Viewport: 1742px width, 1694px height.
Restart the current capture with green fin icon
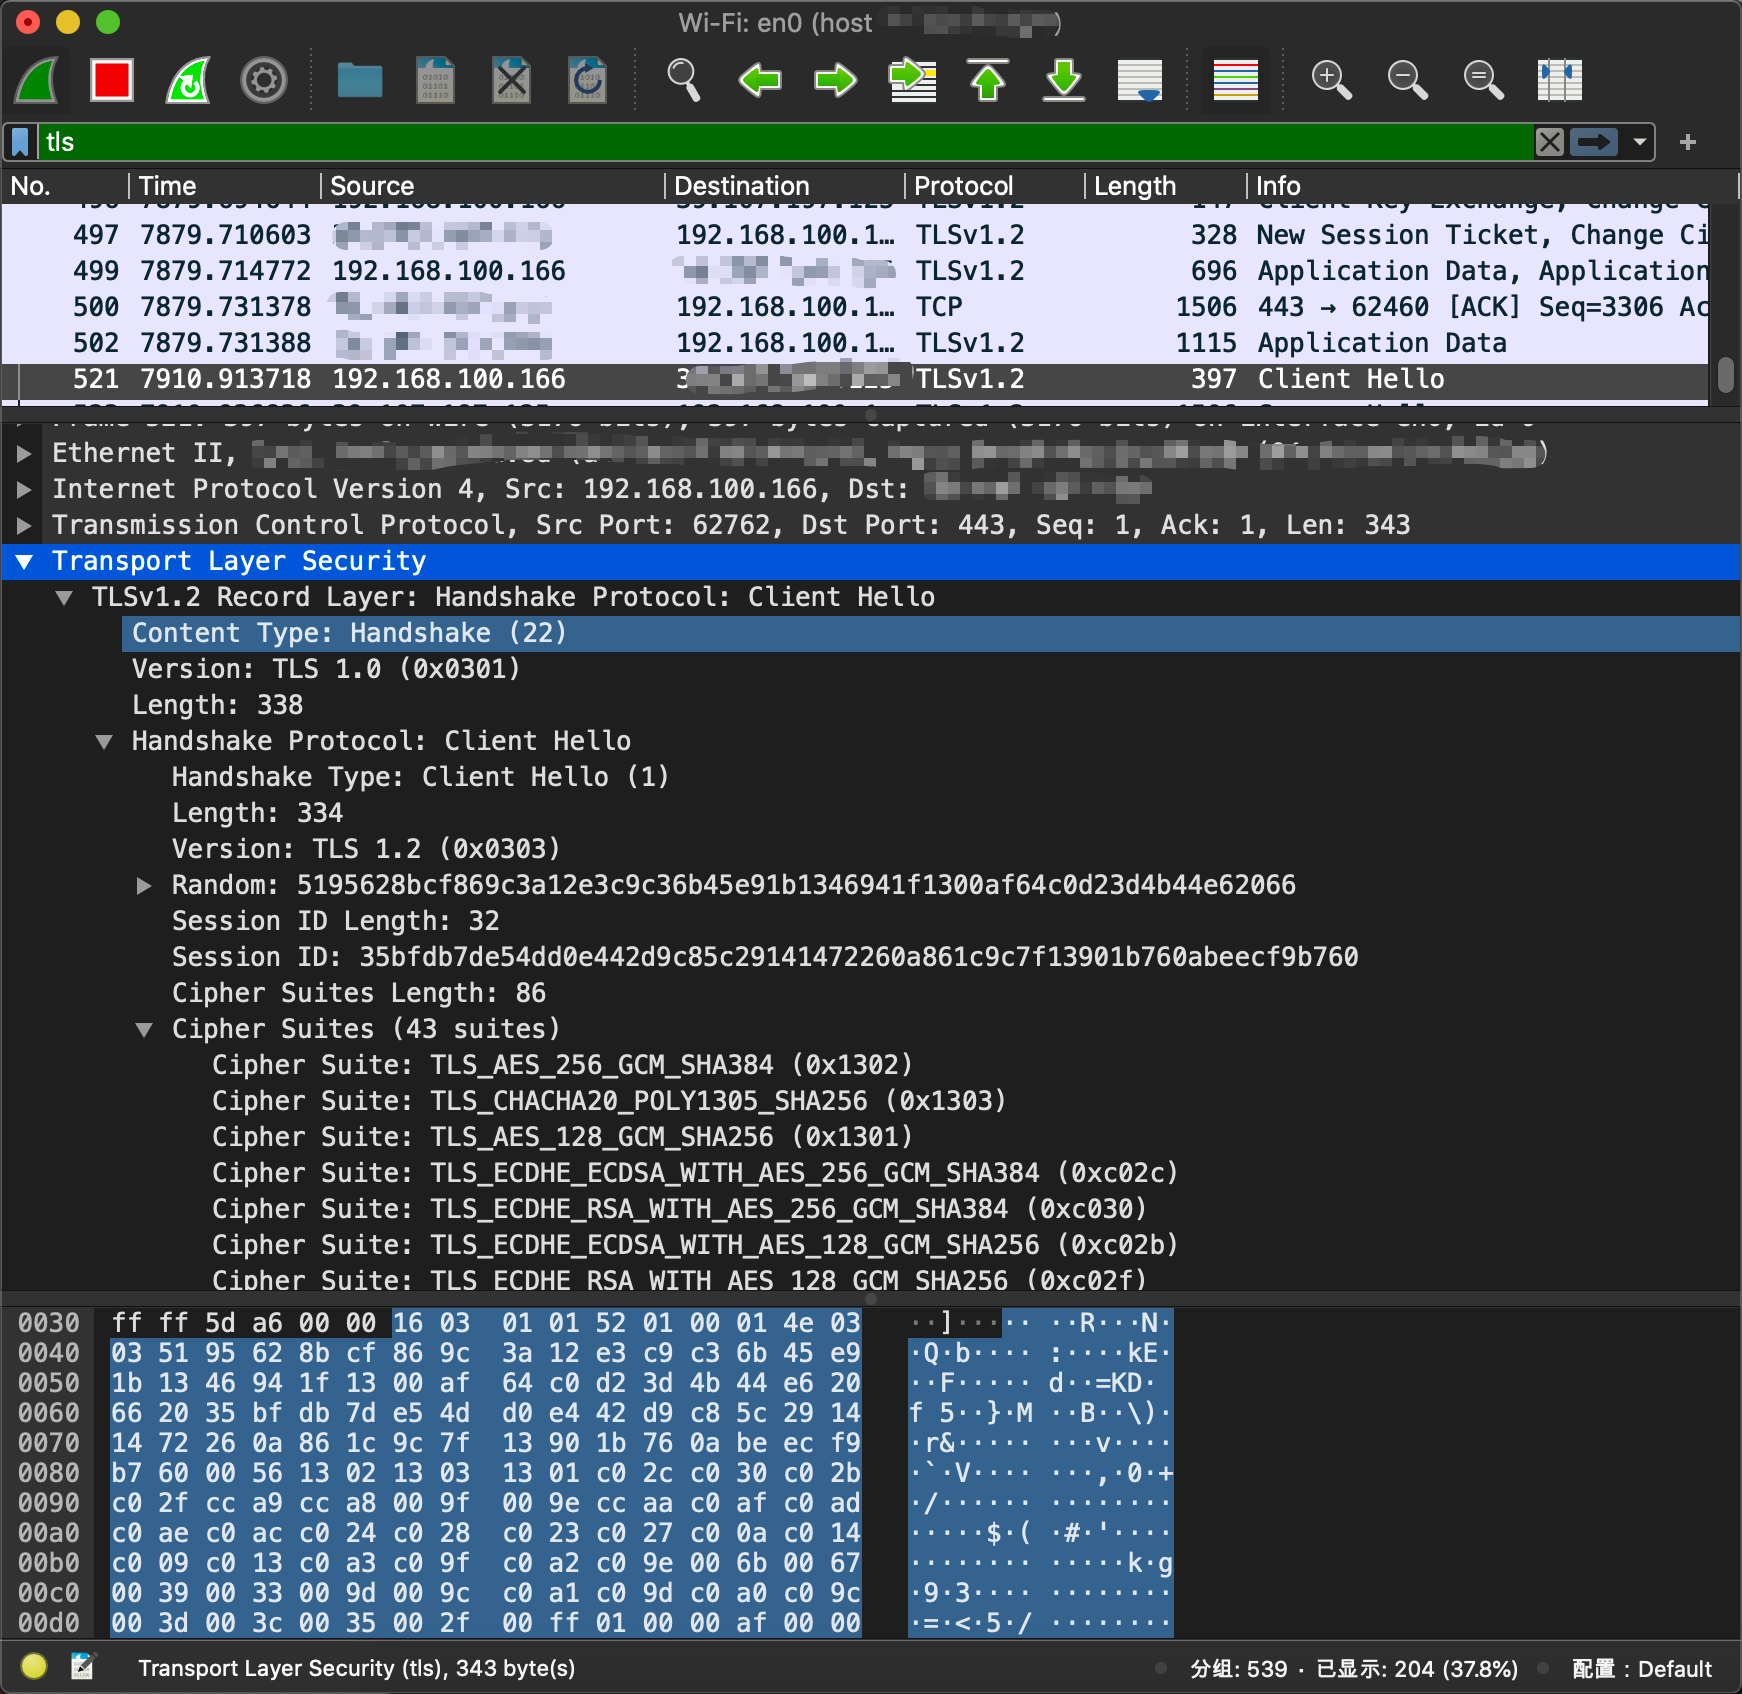pyautogui.click(x=188, y=80)
